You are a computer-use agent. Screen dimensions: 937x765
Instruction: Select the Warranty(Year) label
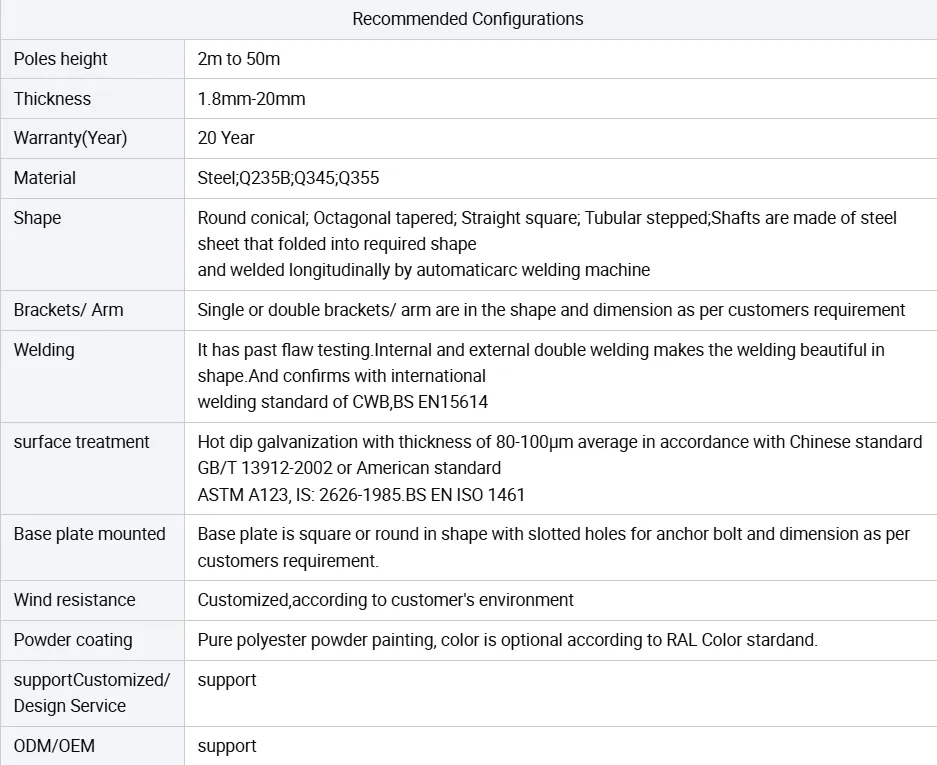tap(71, 138)
